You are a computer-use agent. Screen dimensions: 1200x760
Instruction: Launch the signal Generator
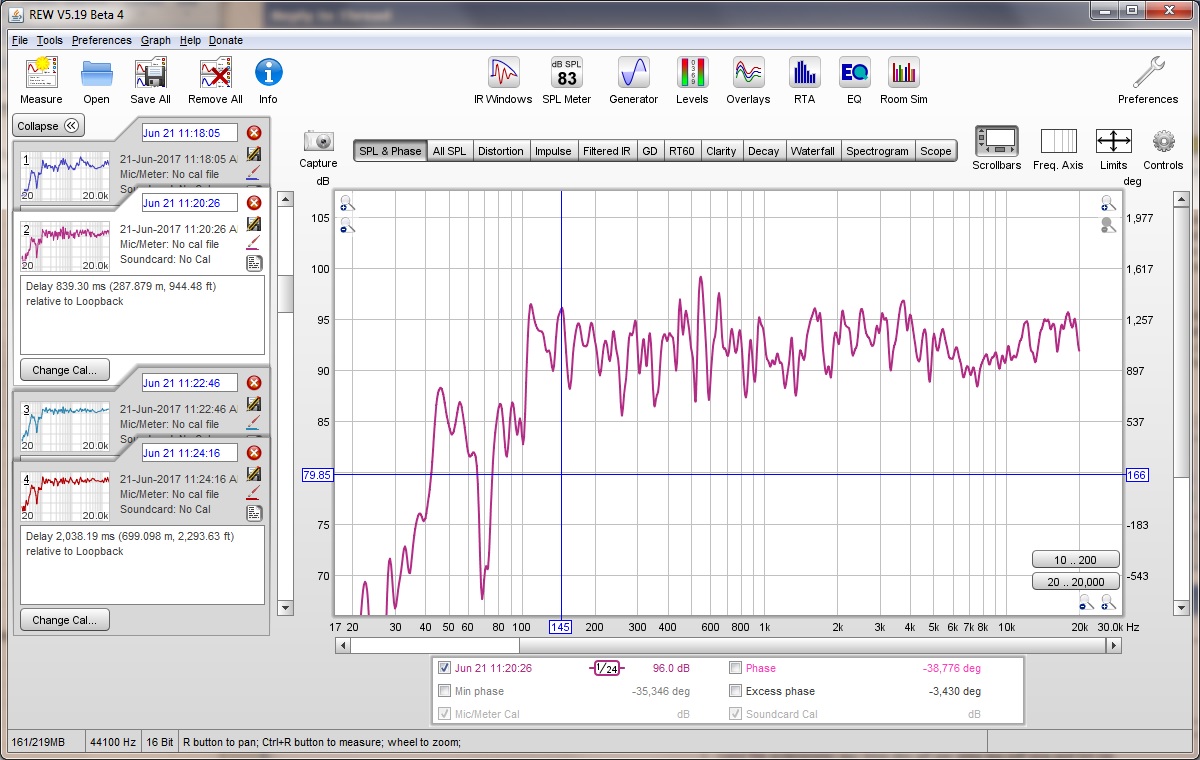[634, 73]
